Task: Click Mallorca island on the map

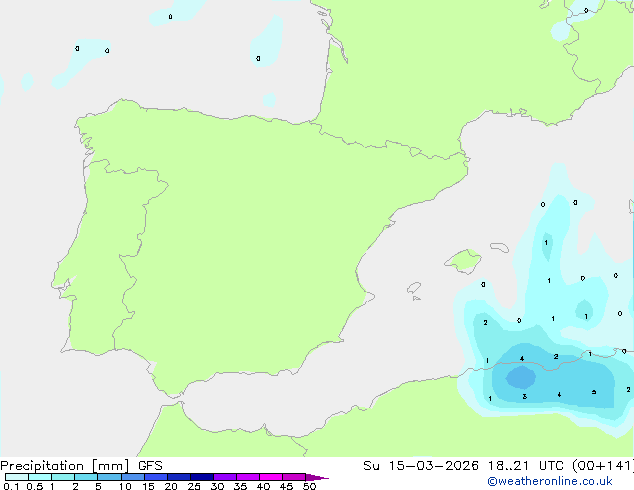Action: pos(463,261)
